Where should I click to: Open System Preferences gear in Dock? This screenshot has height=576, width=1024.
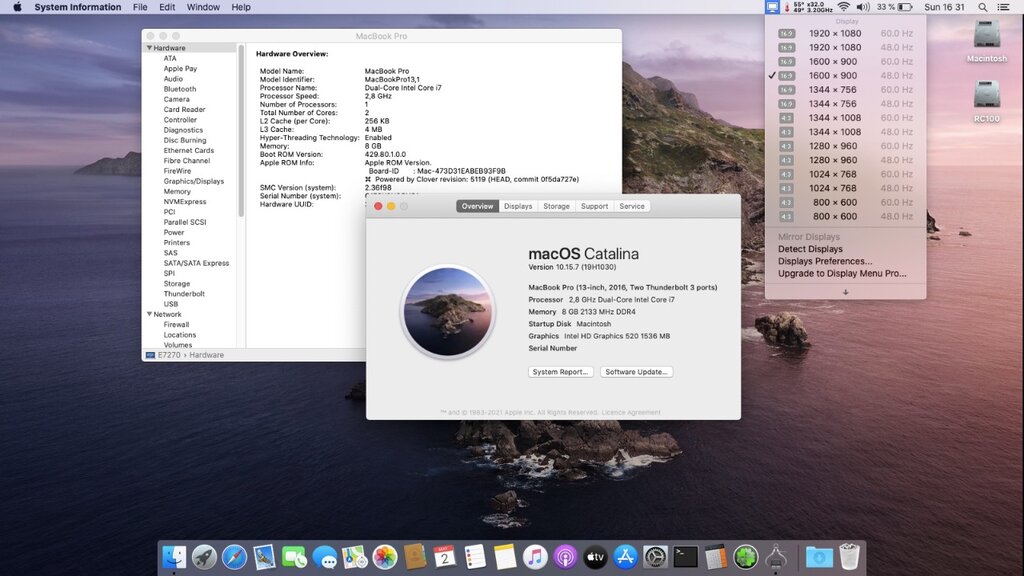pos(656,557)
